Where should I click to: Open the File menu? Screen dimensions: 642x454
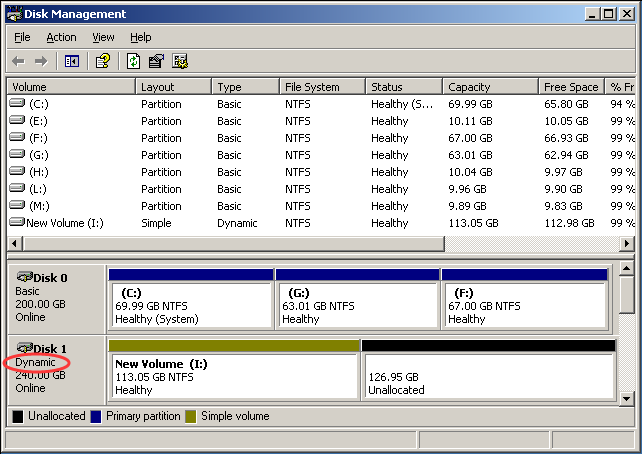(22, 37)
